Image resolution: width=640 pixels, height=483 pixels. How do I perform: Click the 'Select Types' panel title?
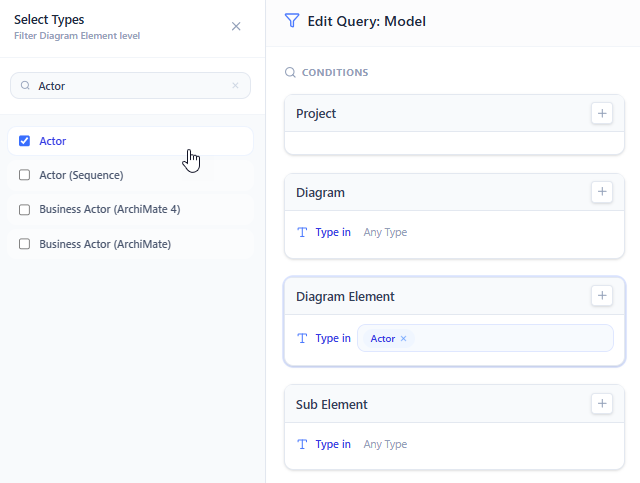(x=49, y=20)
